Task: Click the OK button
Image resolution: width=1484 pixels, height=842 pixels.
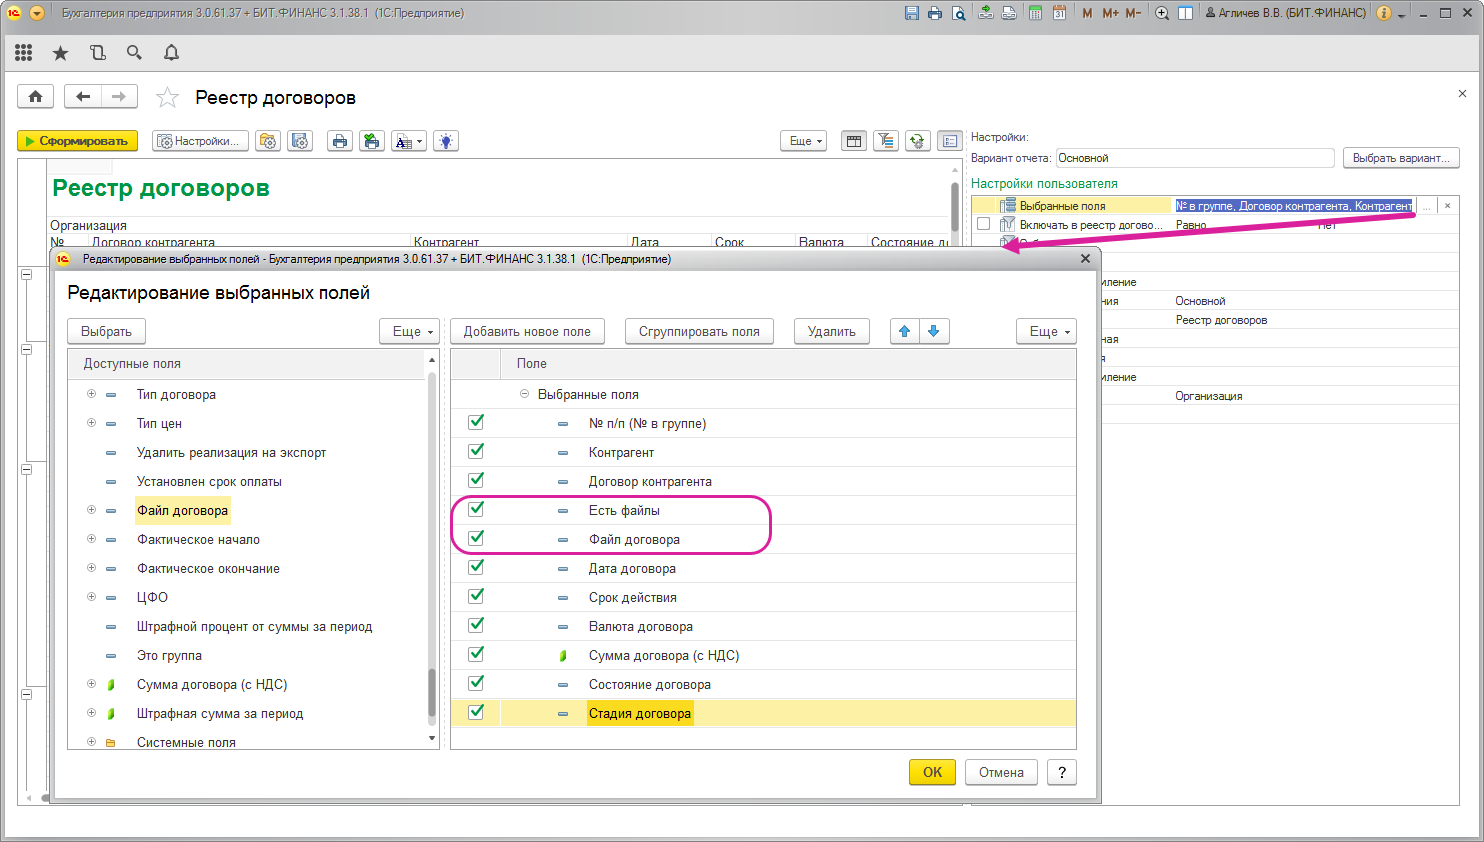Action: 932,772
